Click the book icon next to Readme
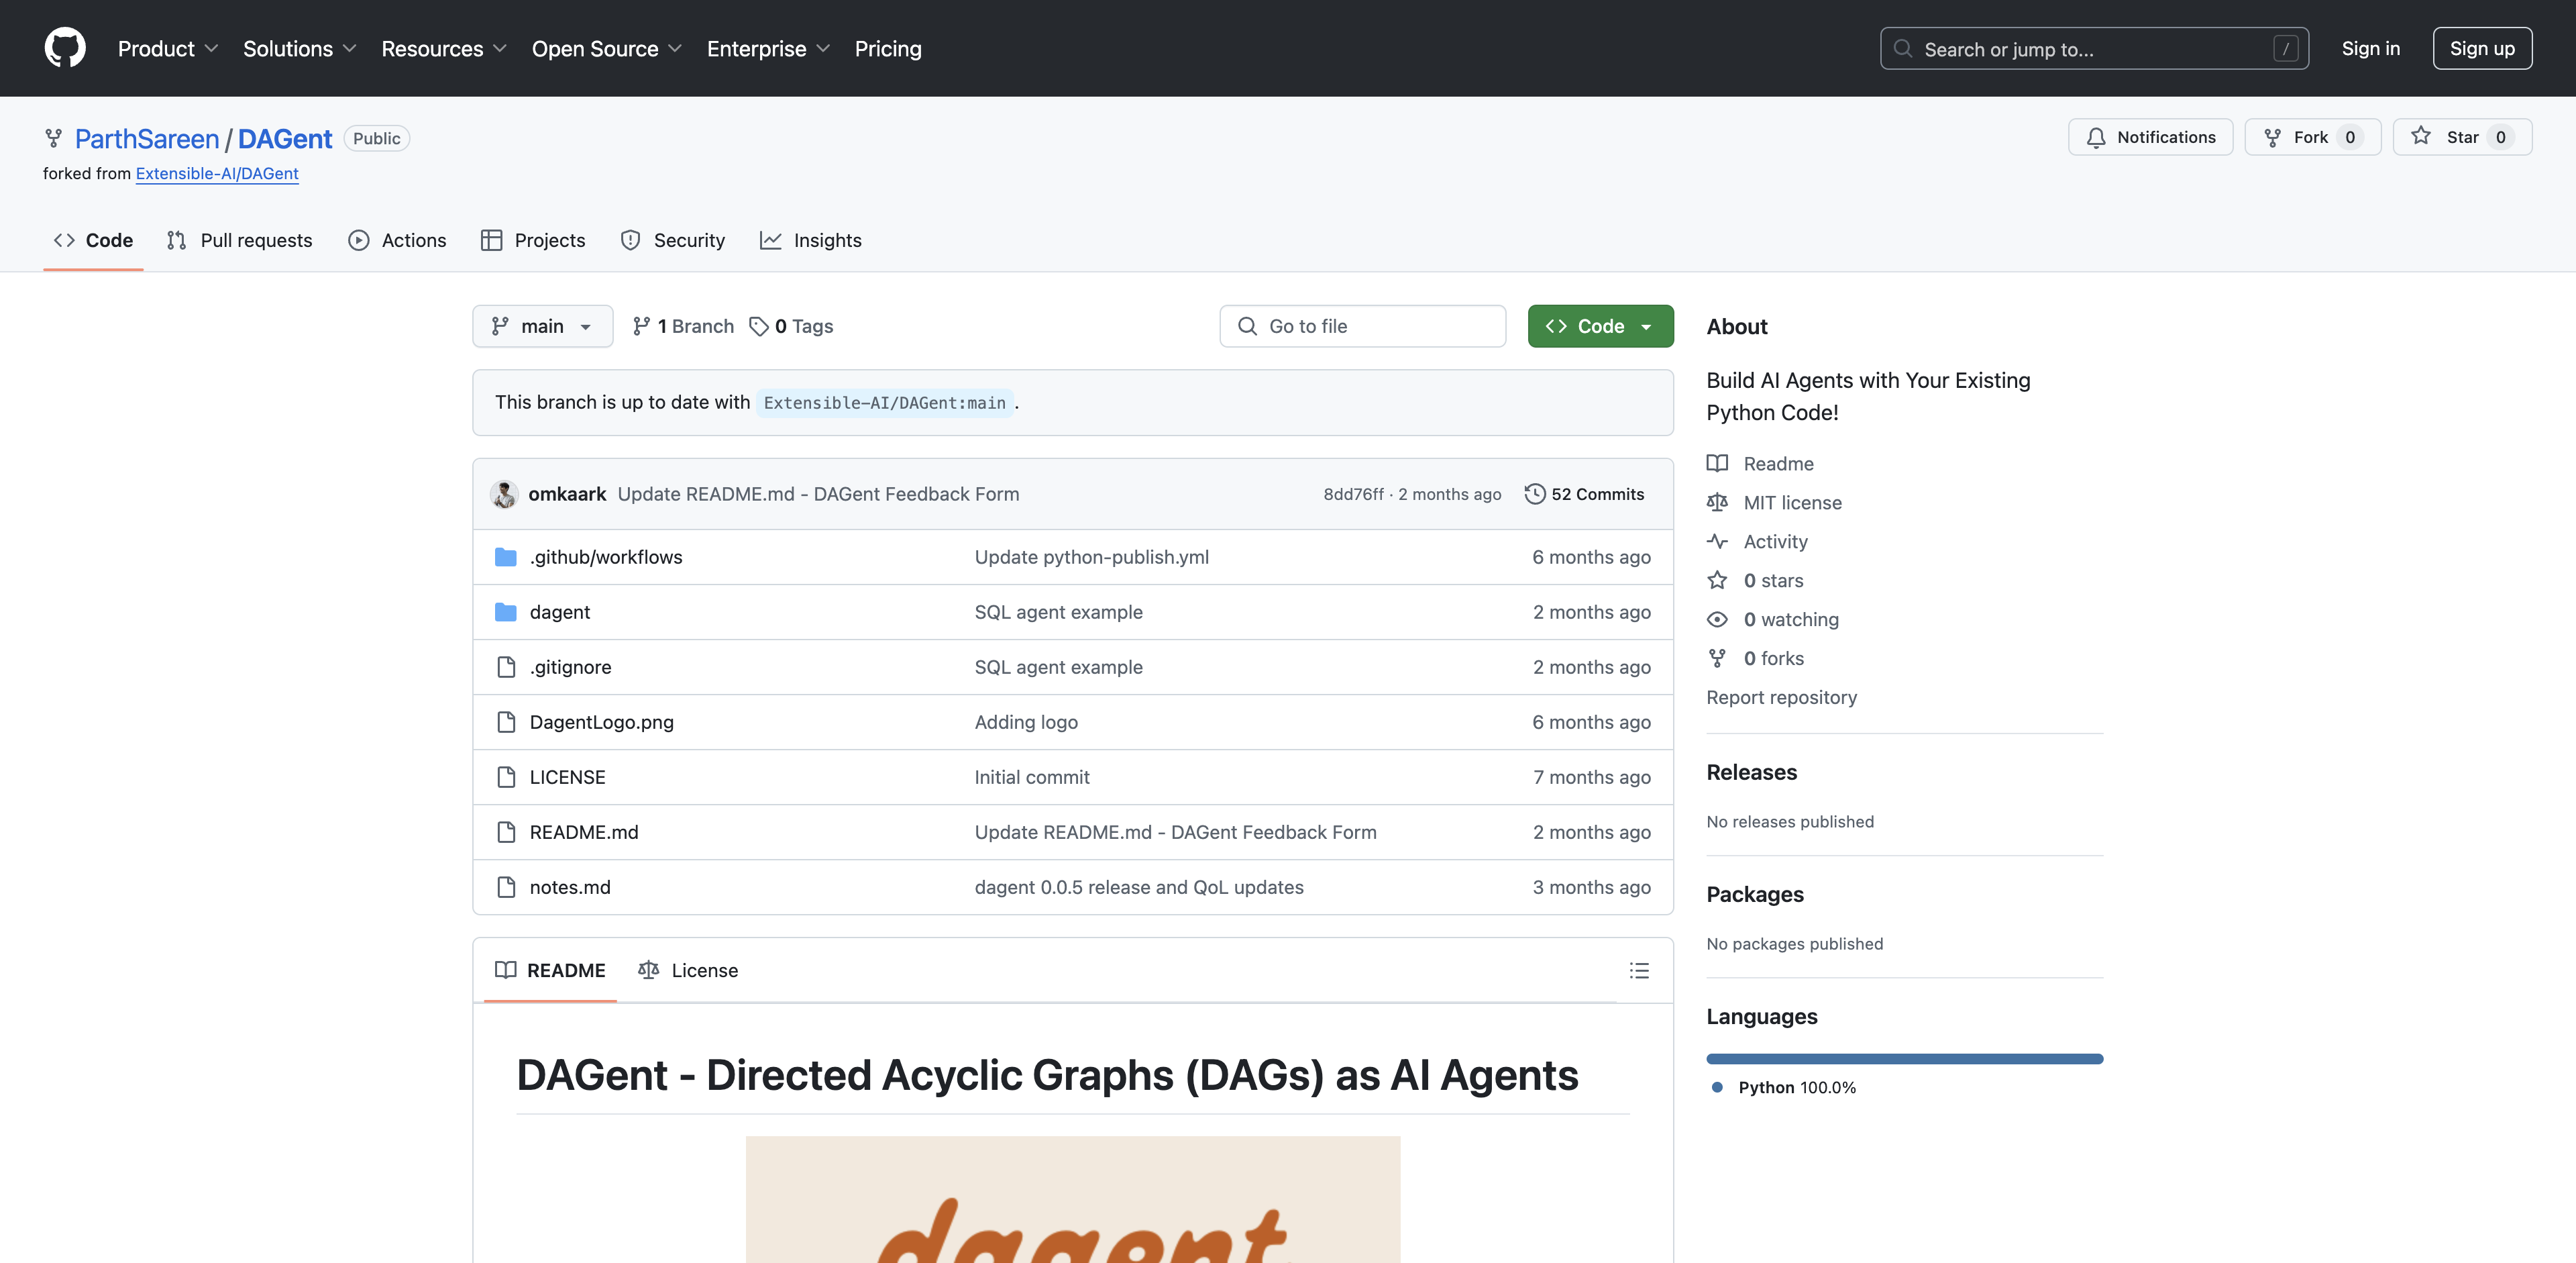The width and height of the screenshot is (2576, 1263). tap(1717, 463)
